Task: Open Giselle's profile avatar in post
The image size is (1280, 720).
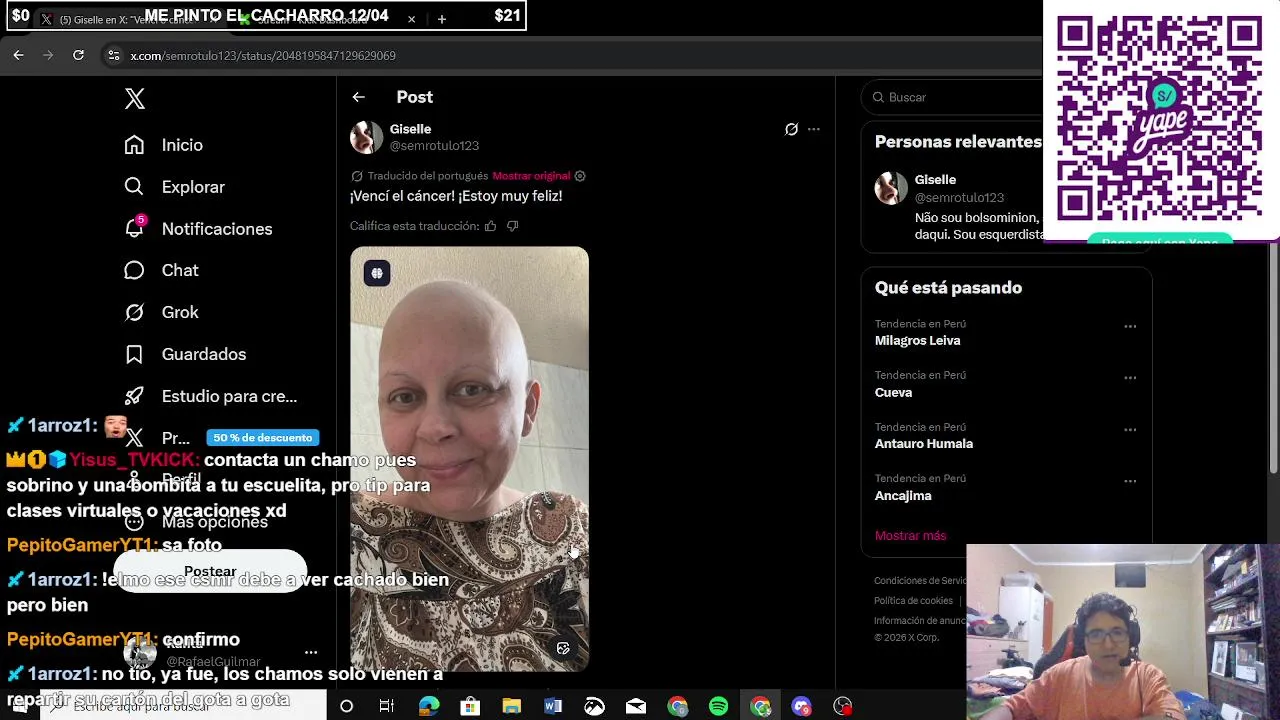Action: 366,137
